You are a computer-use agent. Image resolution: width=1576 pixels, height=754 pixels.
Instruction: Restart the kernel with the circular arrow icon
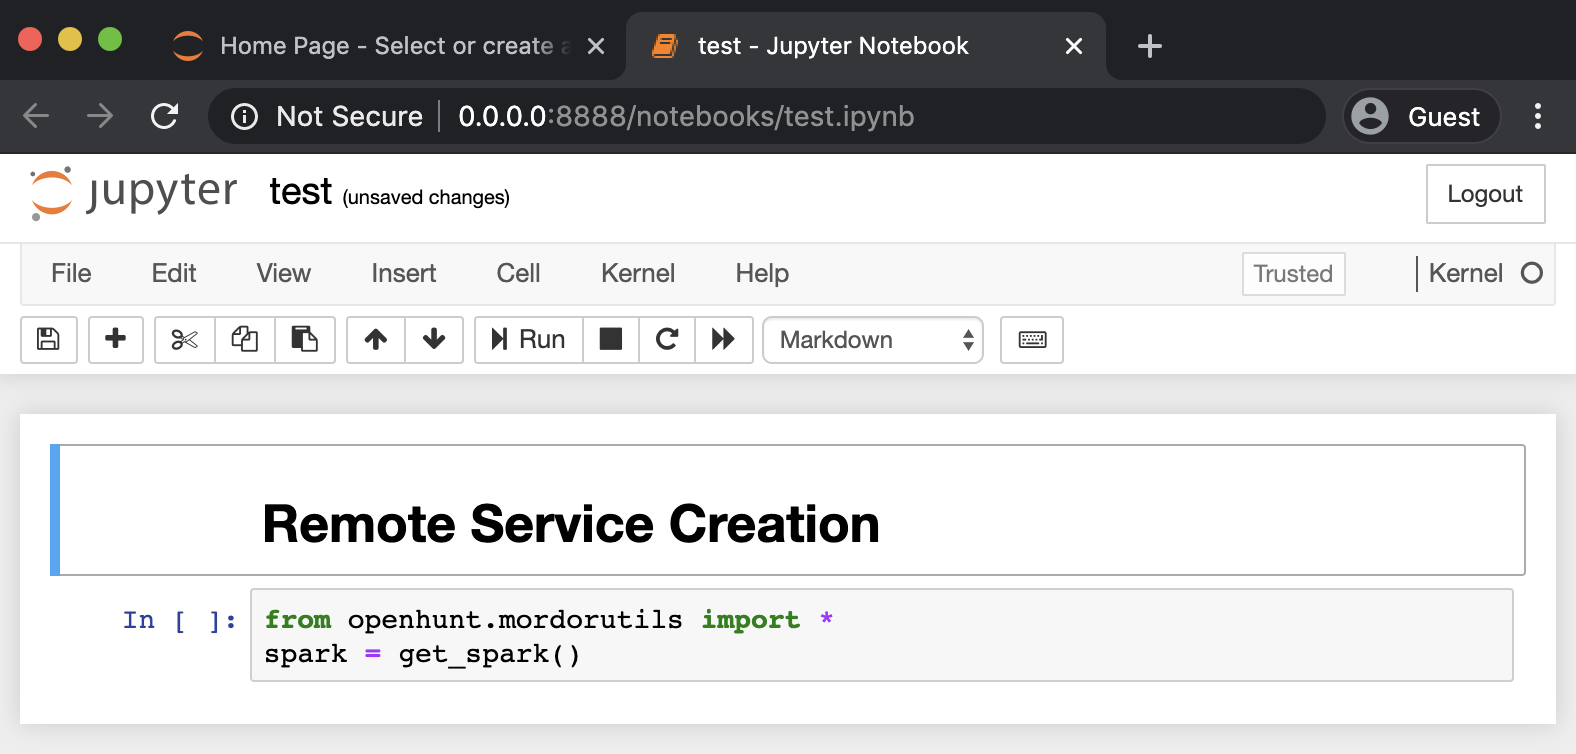667,340
